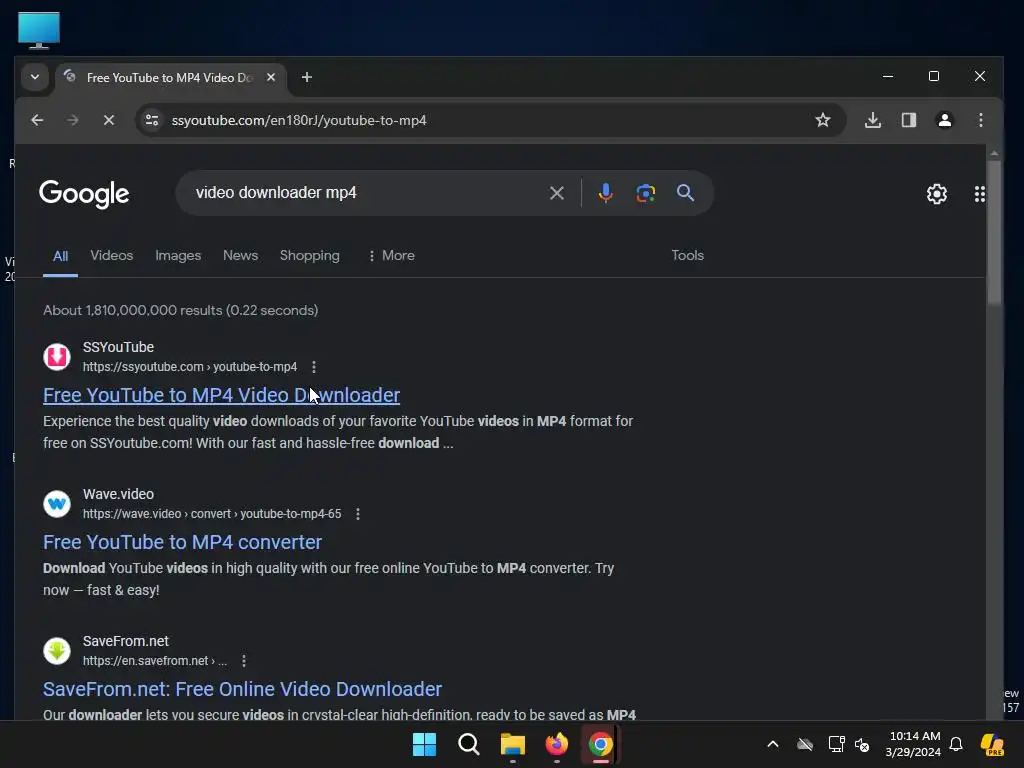Image resolution: width=1024 pixels, height=768 pixels.
Task: Click the SSYouTube site favicon
Action: tap(57, 357)
